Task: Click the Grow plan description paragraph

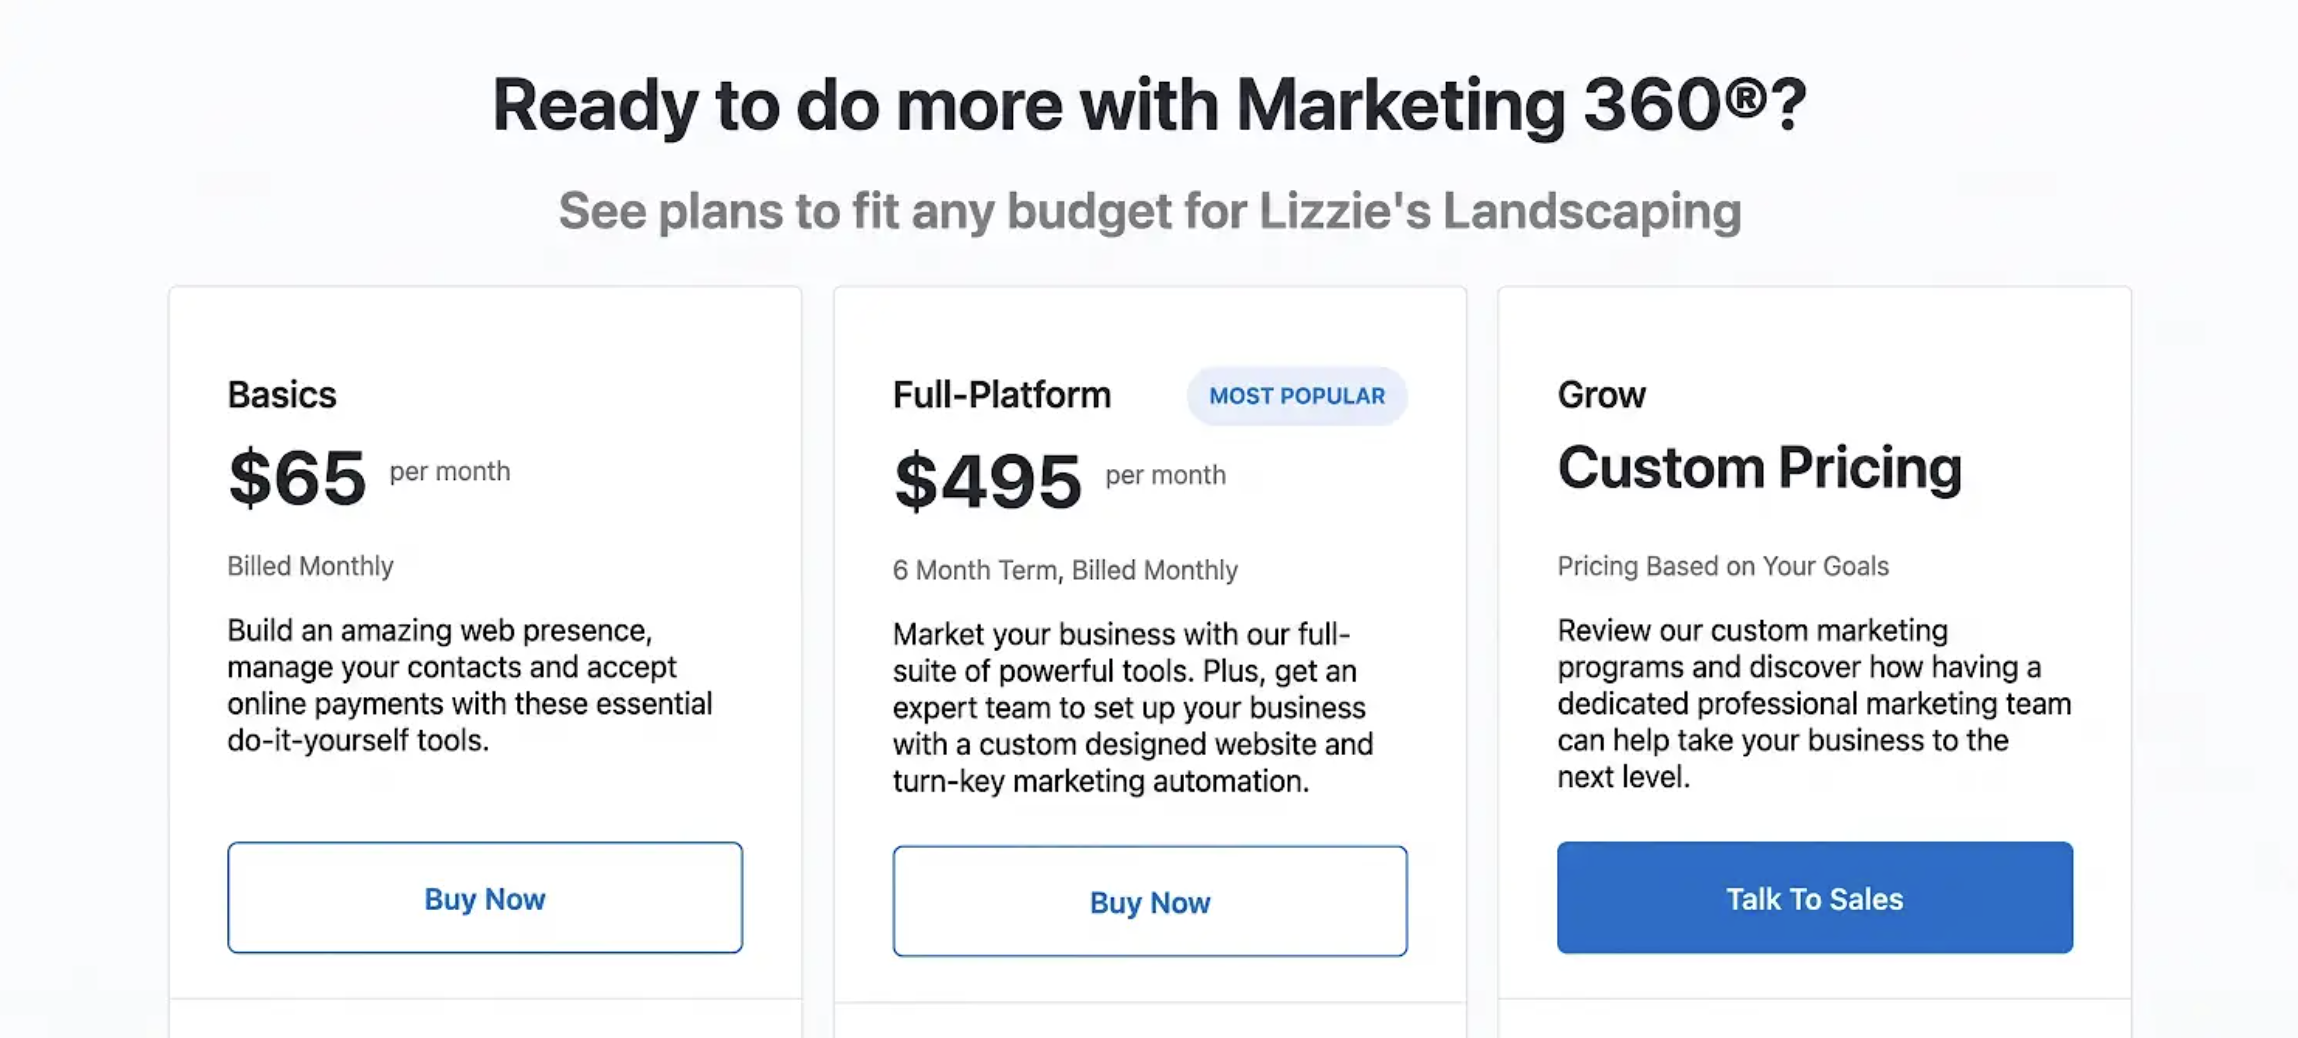Action: point(1814,703)
